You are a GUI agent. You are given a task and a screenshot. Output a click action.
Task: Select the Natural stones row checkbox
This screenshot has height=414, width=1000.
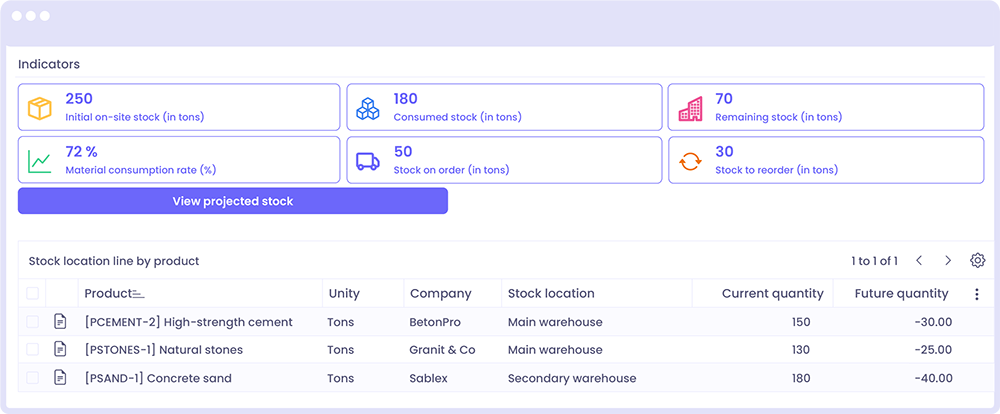click(32, 350)
